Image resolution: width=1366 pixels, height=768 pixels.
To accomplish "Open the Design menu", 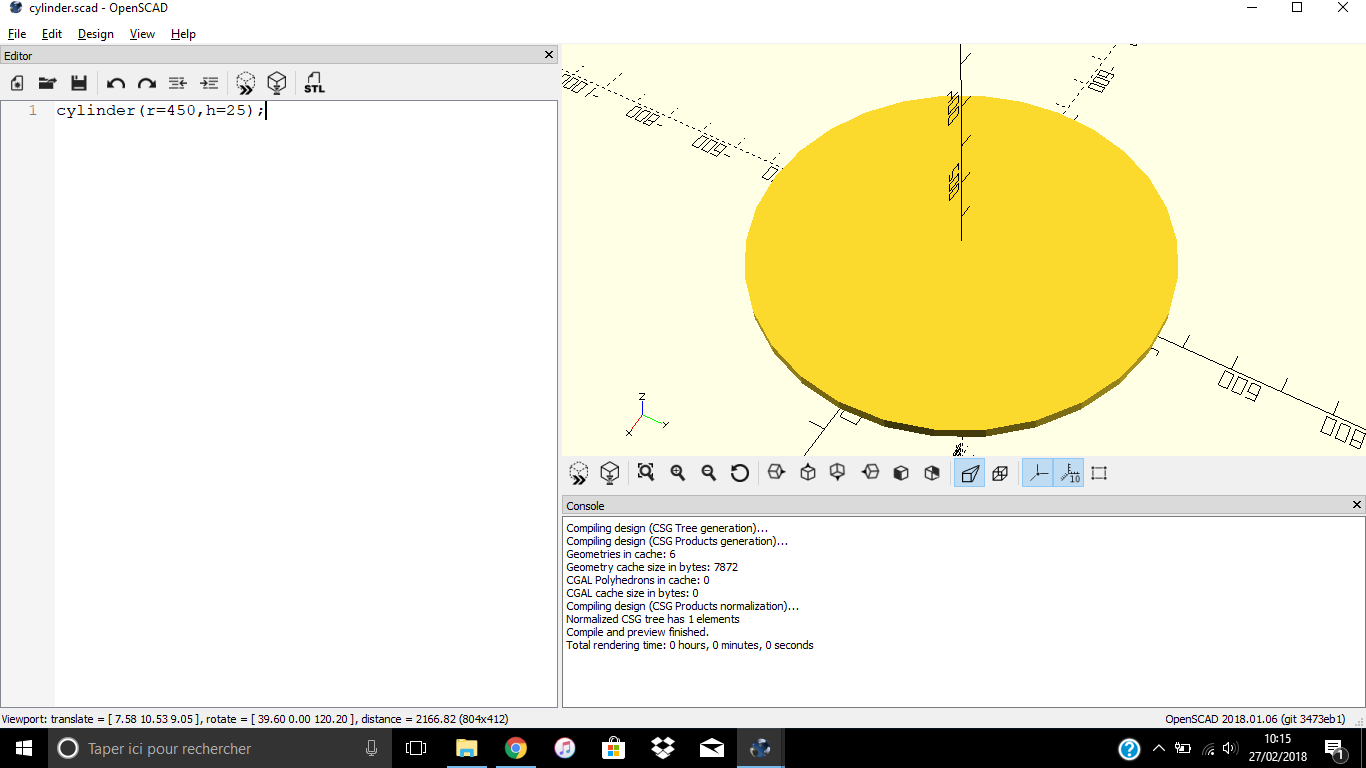I will click(96, 34).
